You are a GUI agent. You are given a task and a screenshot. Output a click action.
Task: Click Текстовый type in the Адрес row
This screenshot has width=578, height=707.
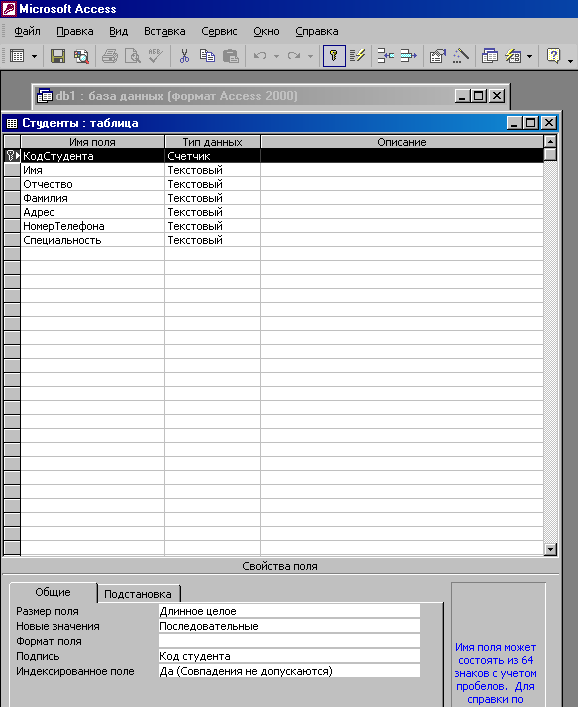212,212
